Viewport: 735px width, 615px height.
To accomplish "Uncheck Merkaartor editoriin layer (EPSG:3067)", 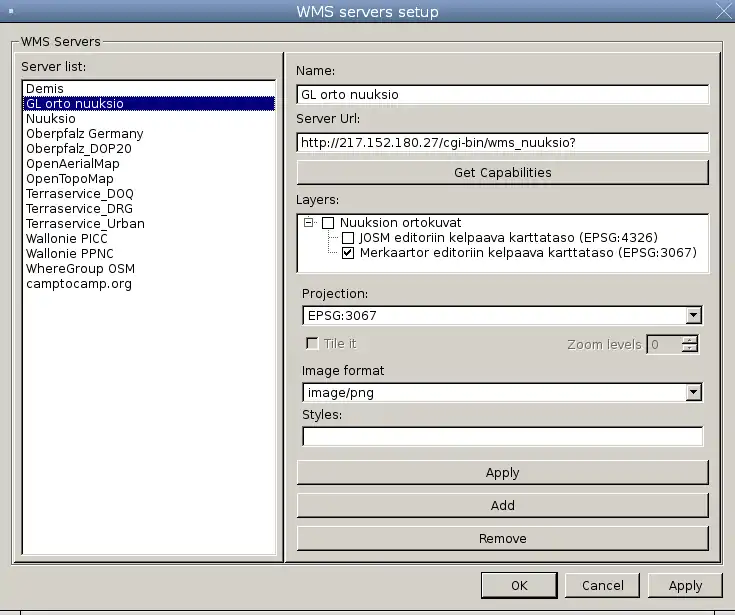I will point(348,253).
